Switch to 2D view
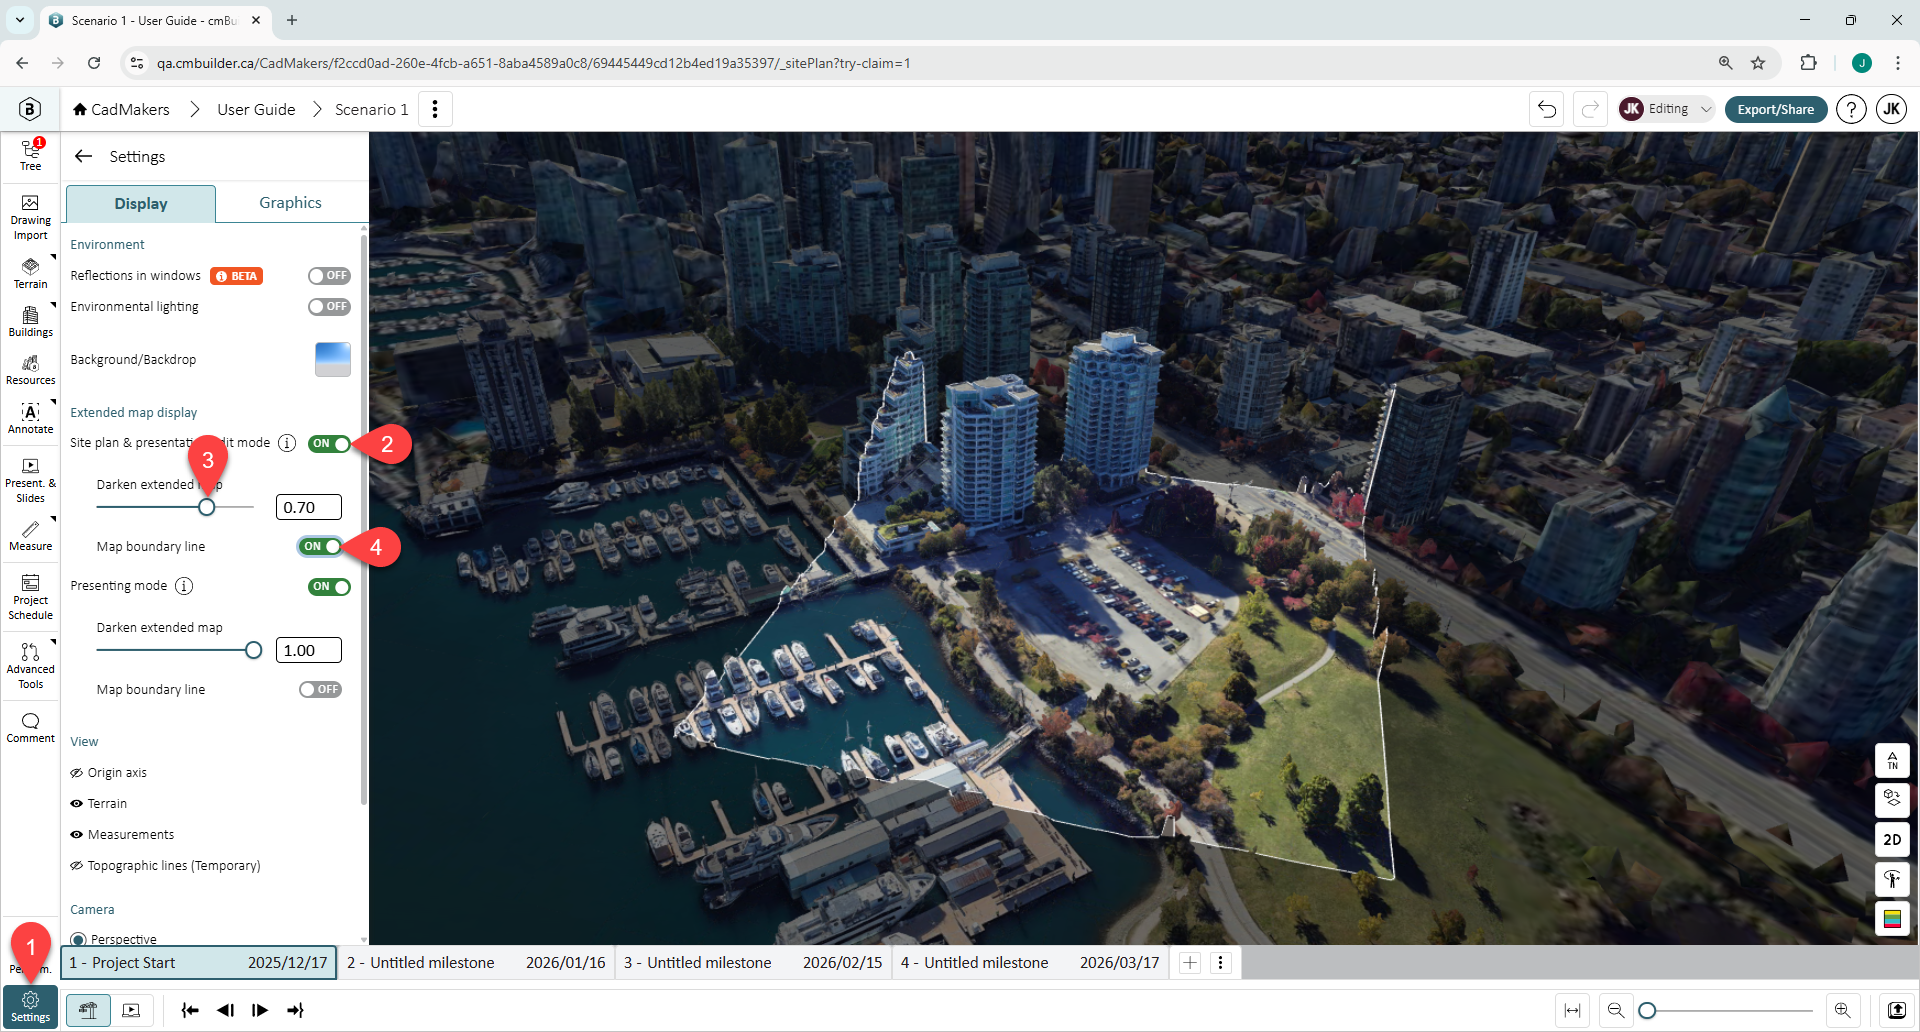This screenshot has width=1920, height=1032. click(x=1892, y=840)
